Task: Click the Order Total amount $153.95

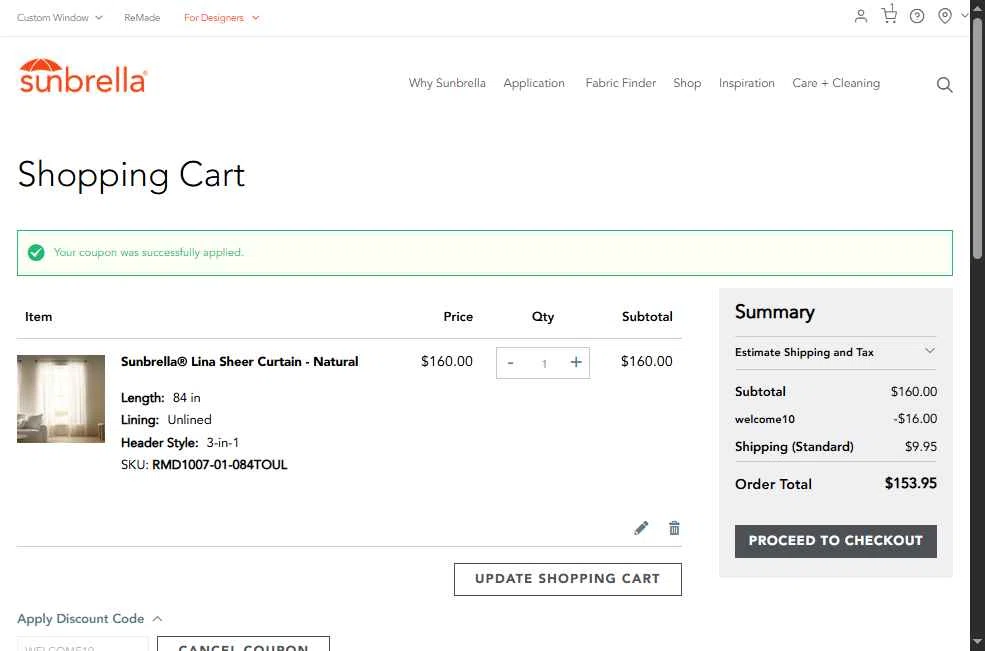Action: tap(910, 483)
